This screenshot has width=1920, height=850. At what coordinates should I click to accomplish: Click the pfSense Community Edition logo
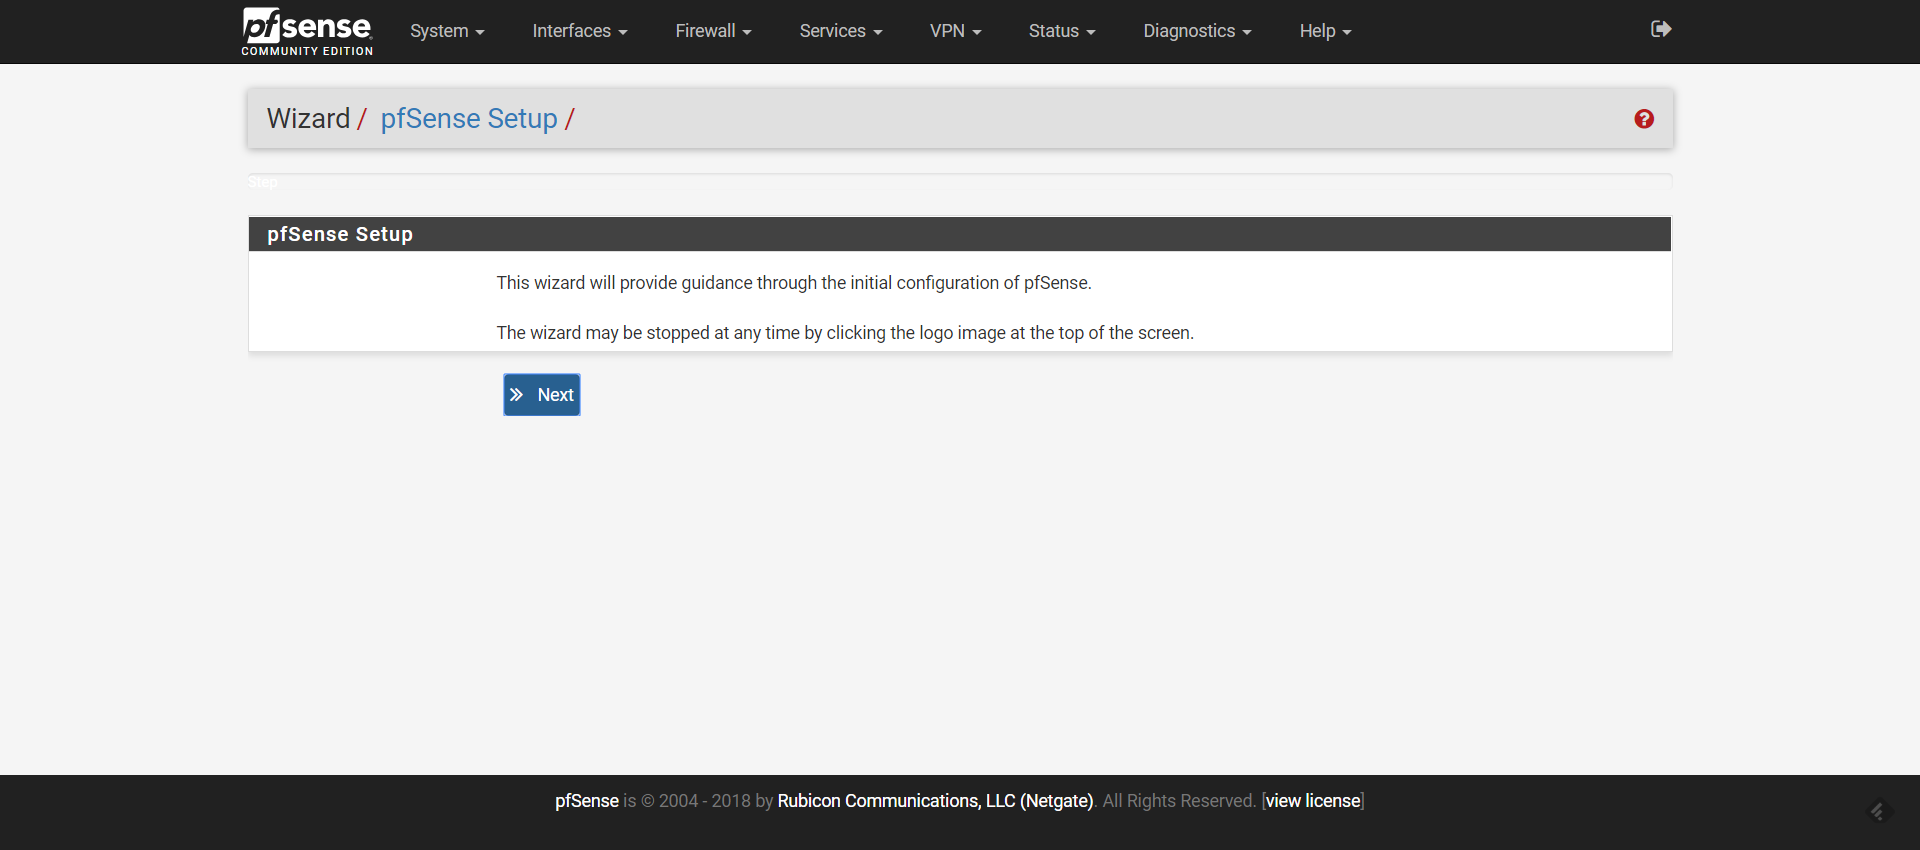307,32
